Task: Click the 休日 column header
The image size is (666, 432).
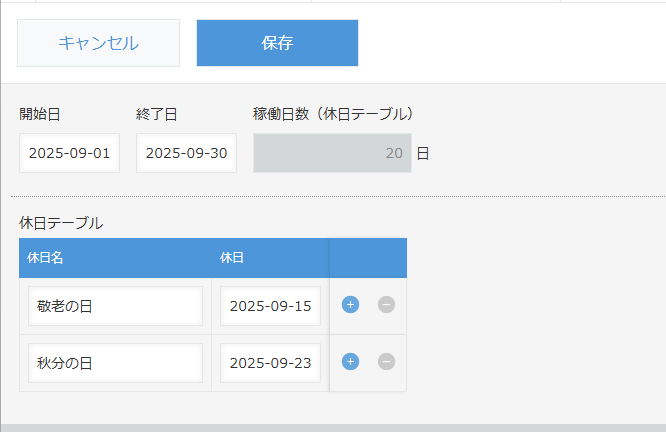Action: [x=231, y=257]
